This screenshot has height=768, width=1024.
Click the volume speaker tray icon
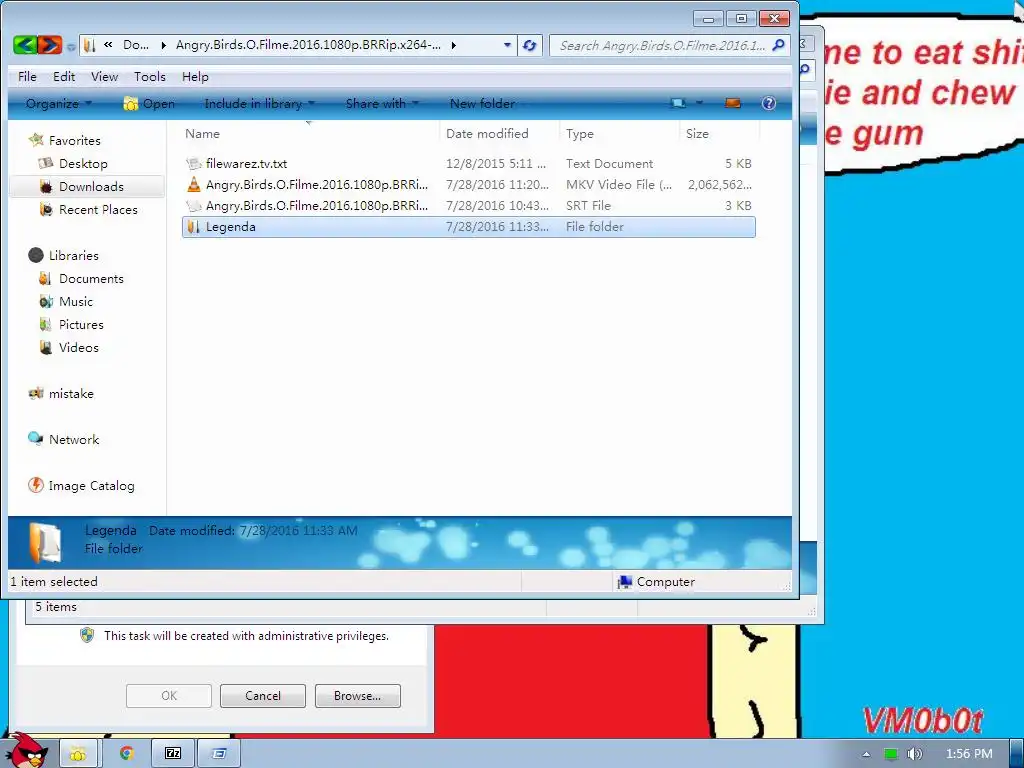[914, 754]
